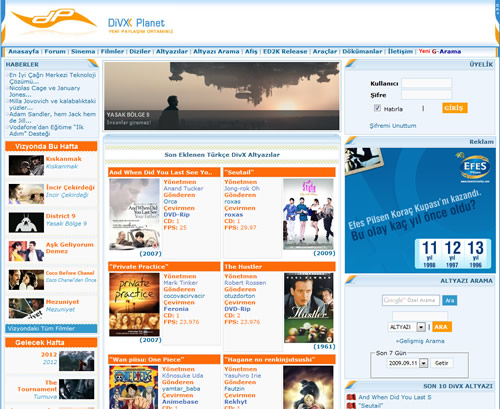The image size is (500, 409).
Task: Choose the 13 yıl 1996 answer
Action: 475,254
